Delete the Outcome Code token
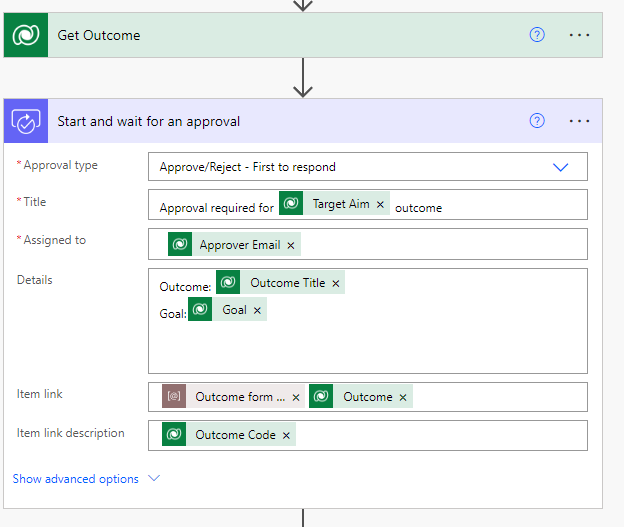The image size is (624, 527). [x=287, y=435]
